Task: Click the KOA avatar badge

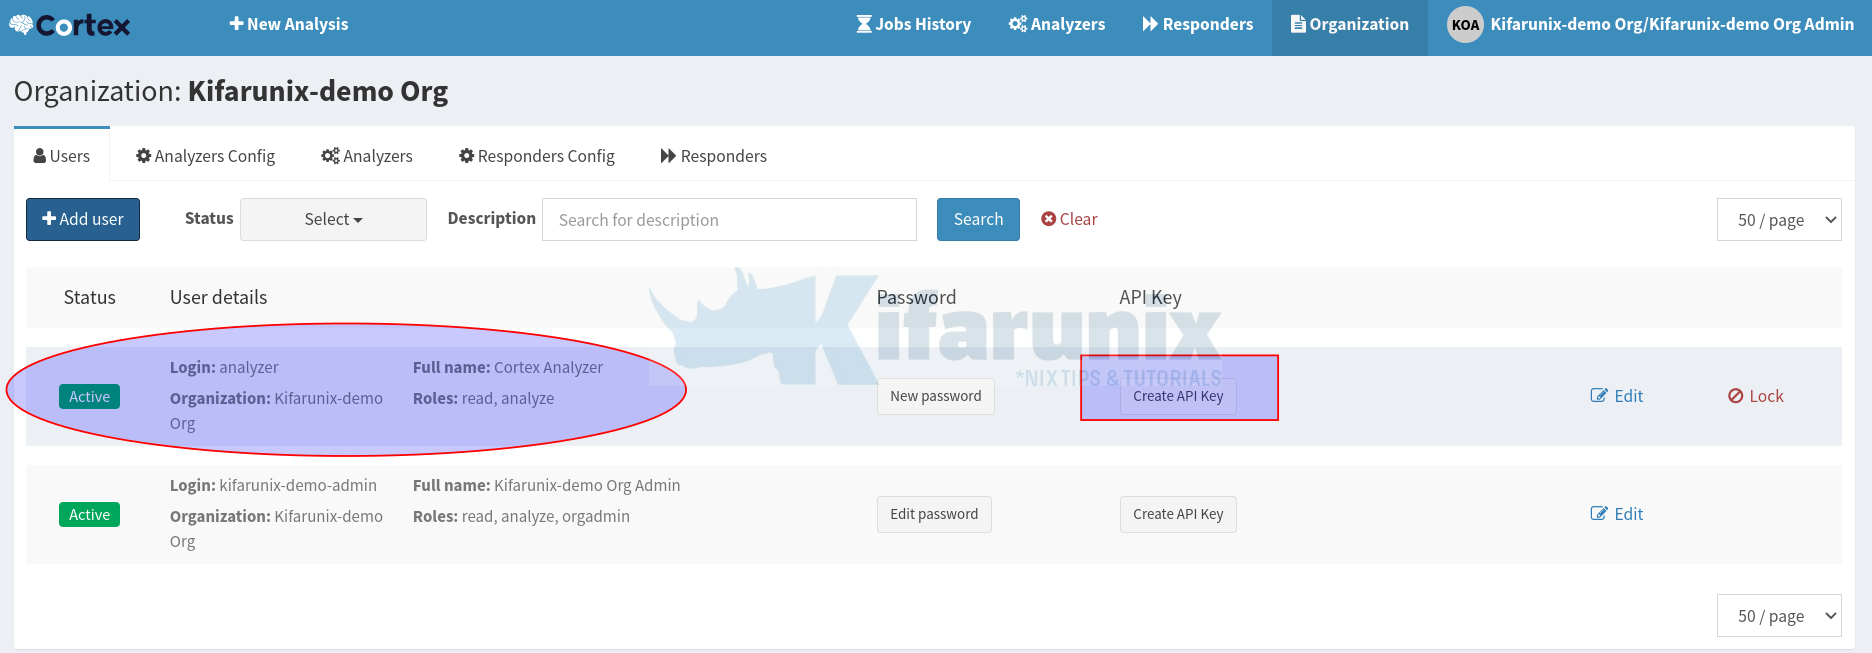Action: (1465, 25)
